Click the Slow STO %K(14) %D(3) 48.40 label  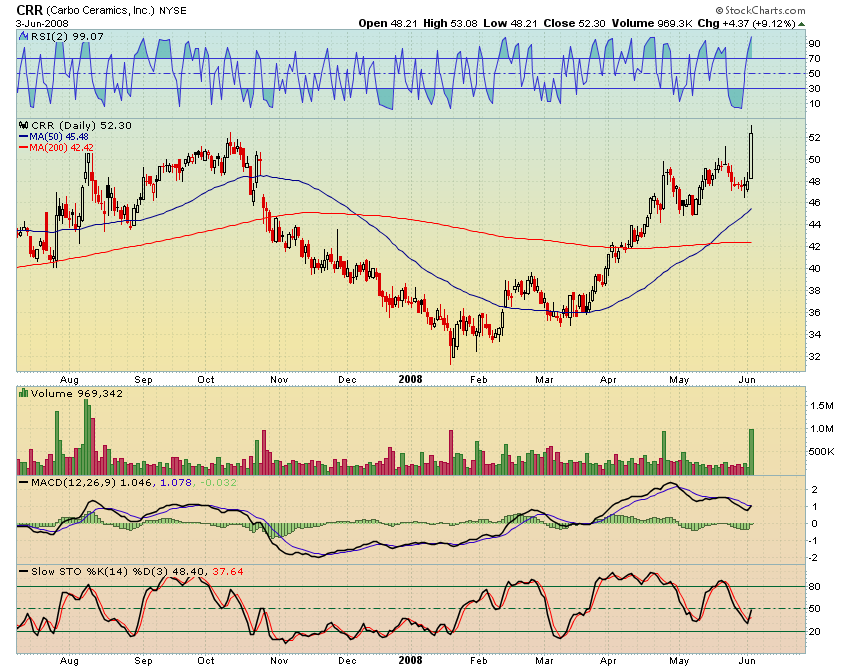point(118,571)
